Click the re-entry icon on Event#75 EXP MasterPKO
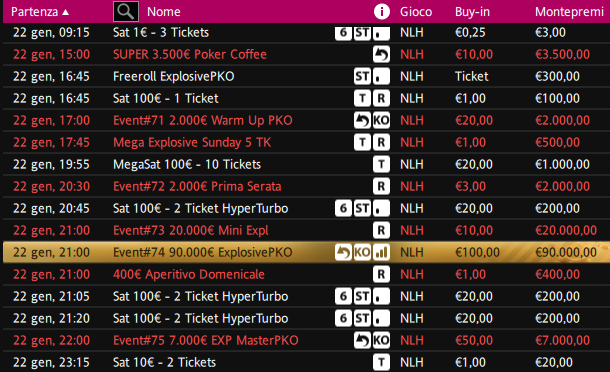This screenshot has height=372, width=610. pyautogui.click(x=362, y=340)
